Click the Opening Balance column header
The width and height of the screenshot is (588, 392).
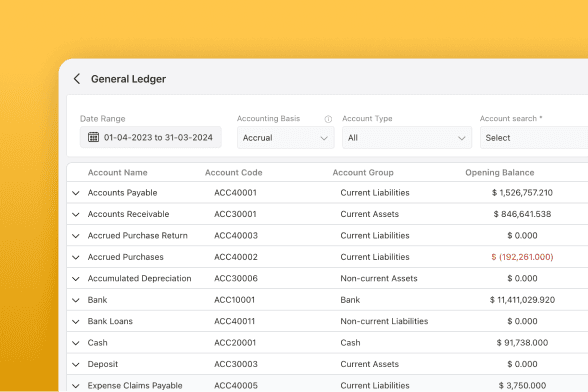(x=500, y=173)
